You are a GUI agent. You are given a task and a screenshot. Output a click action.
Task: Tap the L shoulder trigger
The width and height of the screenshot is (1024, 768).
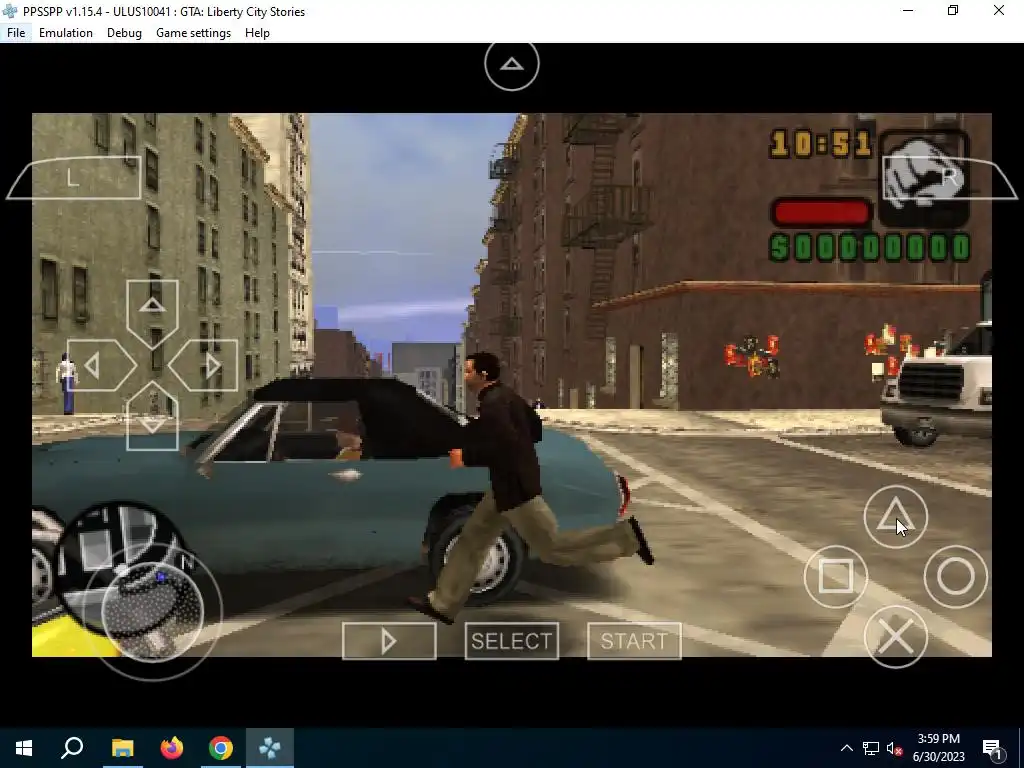(x=74, y=178)
